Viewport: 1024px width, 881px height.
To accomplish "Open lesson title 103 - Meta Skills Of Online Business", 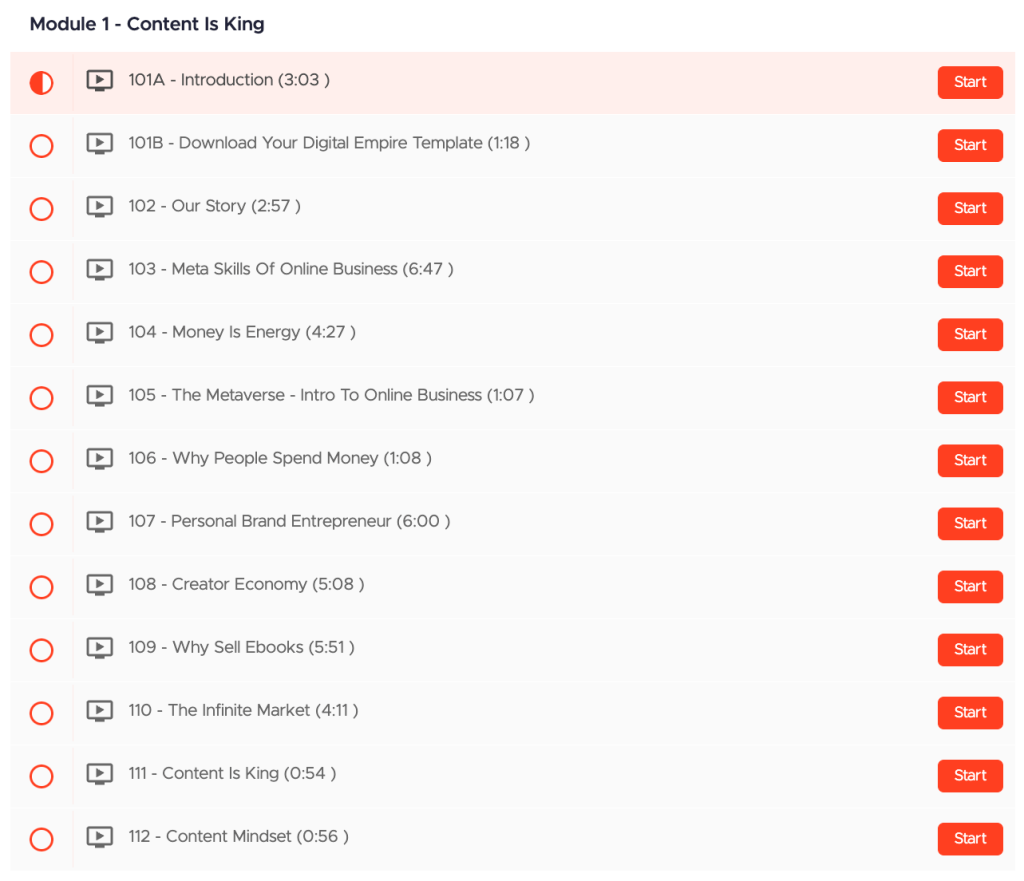I will (x=290, y=269).
